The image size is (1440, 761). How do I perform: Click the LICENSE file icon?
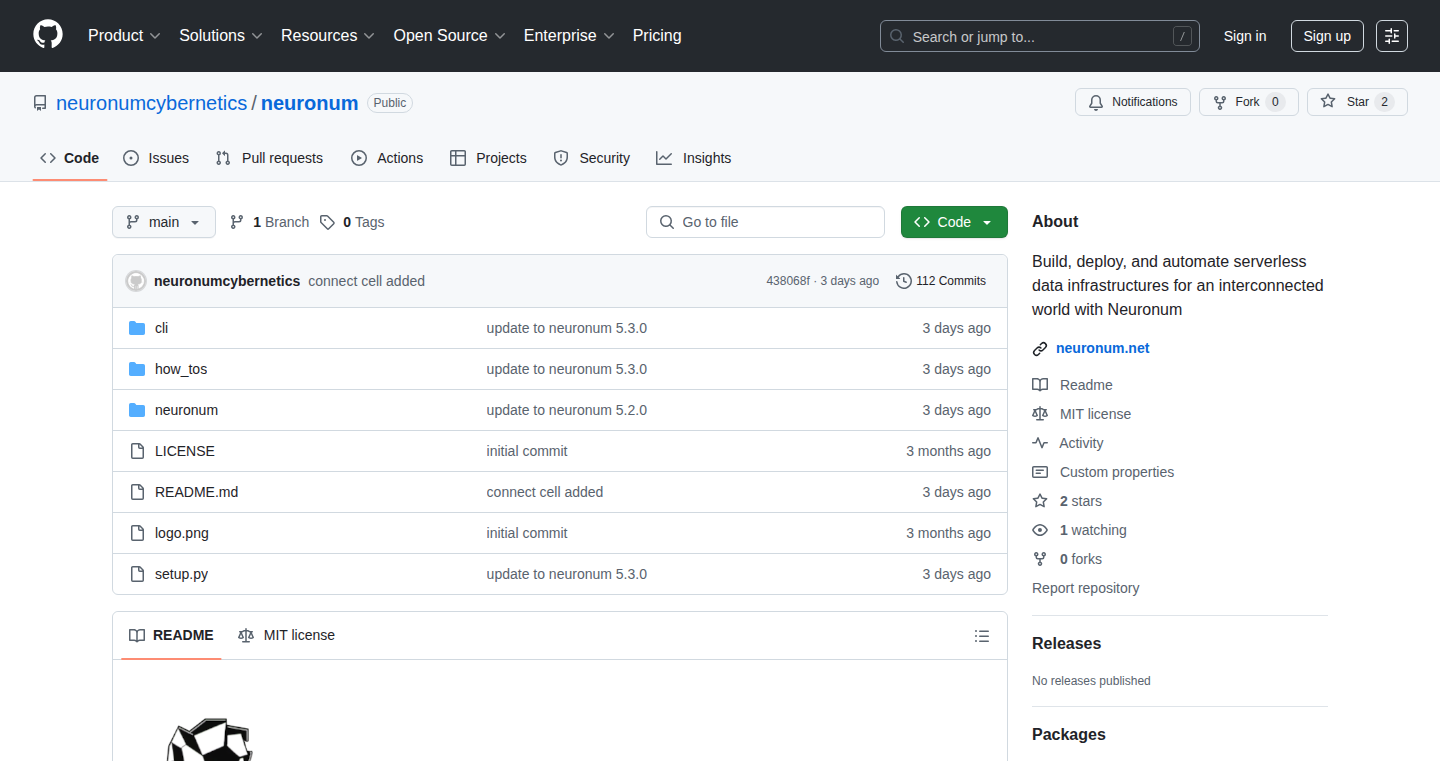click(x=137, y=451)
